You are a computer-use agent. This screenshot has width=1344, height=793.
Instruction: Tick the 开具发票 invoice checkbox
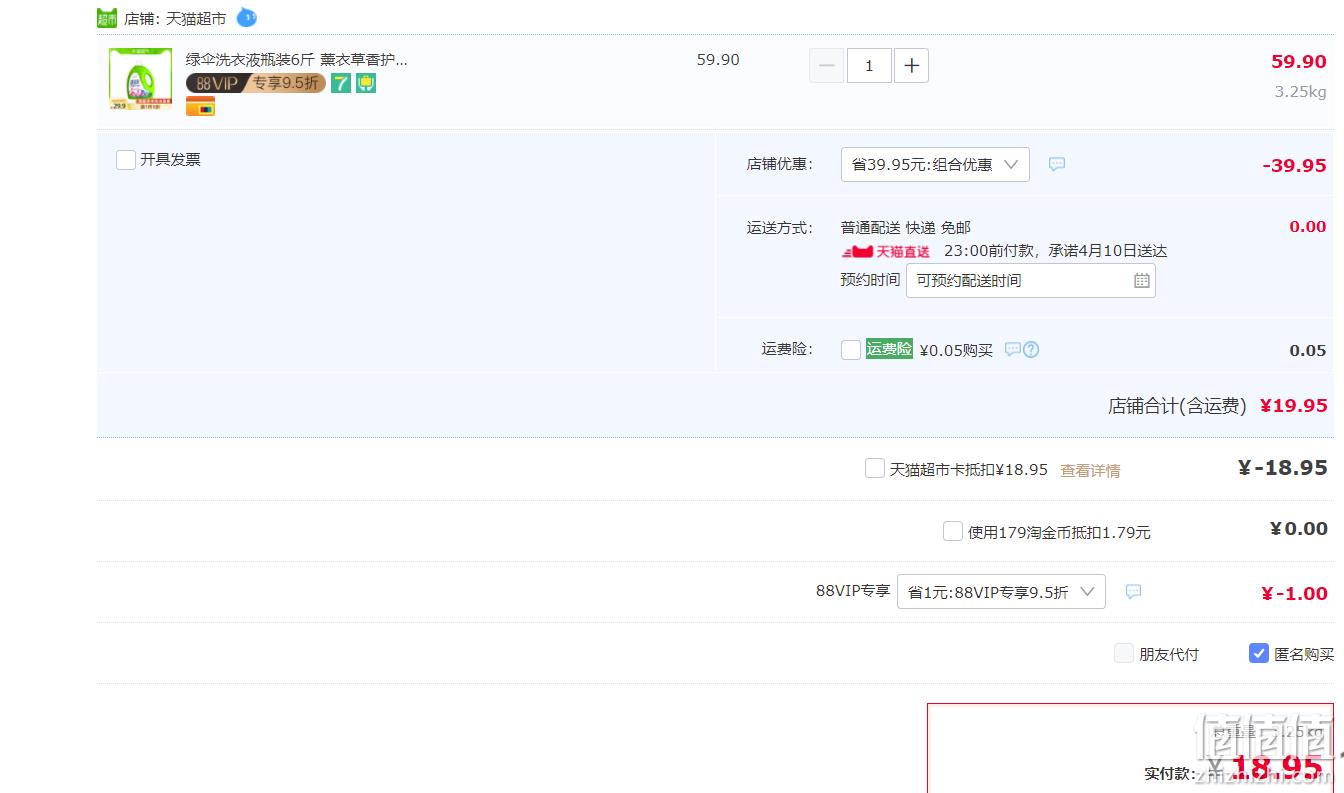click(126, 160)
